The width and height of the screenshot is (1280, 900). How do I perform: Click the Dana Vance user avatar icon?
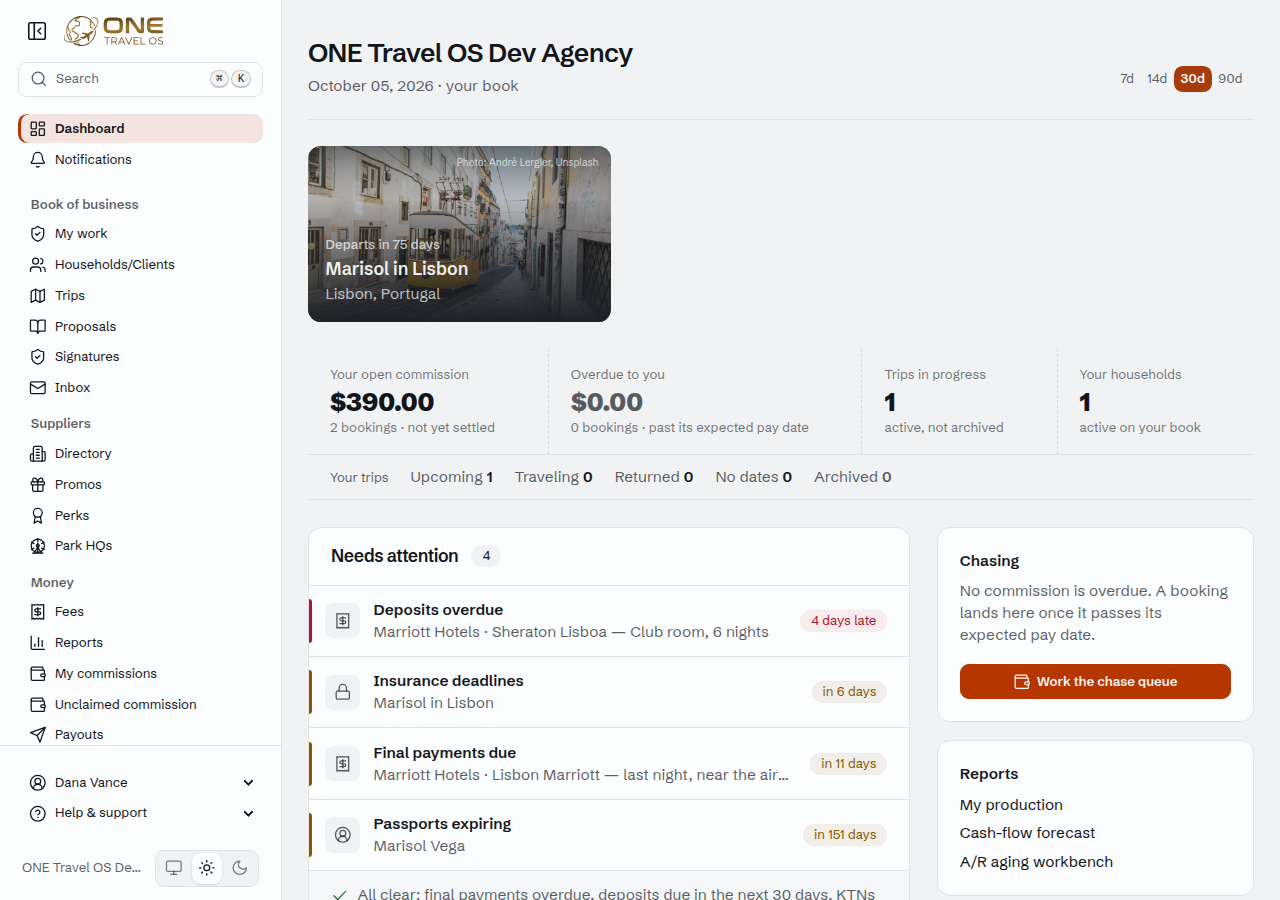pyautogui.click(x=38, y=782)
